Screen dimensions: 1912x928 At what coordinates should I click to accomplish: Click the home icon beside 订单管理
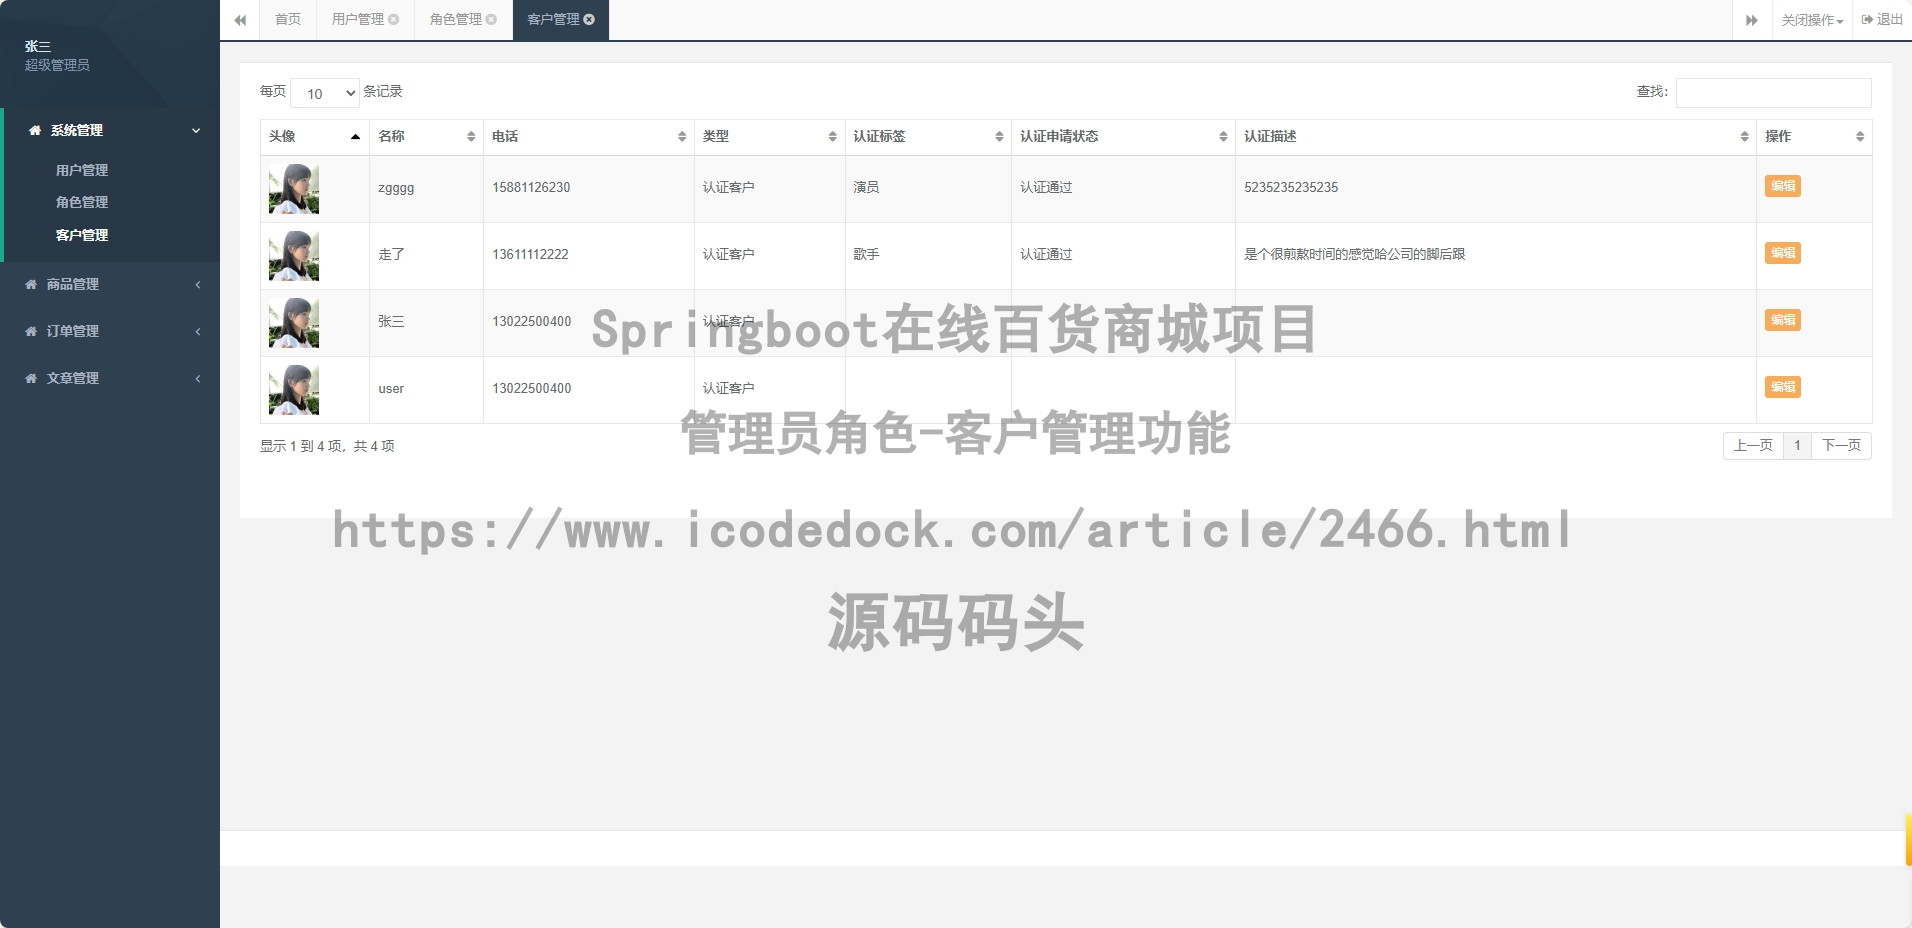click(x=31, y=332)
